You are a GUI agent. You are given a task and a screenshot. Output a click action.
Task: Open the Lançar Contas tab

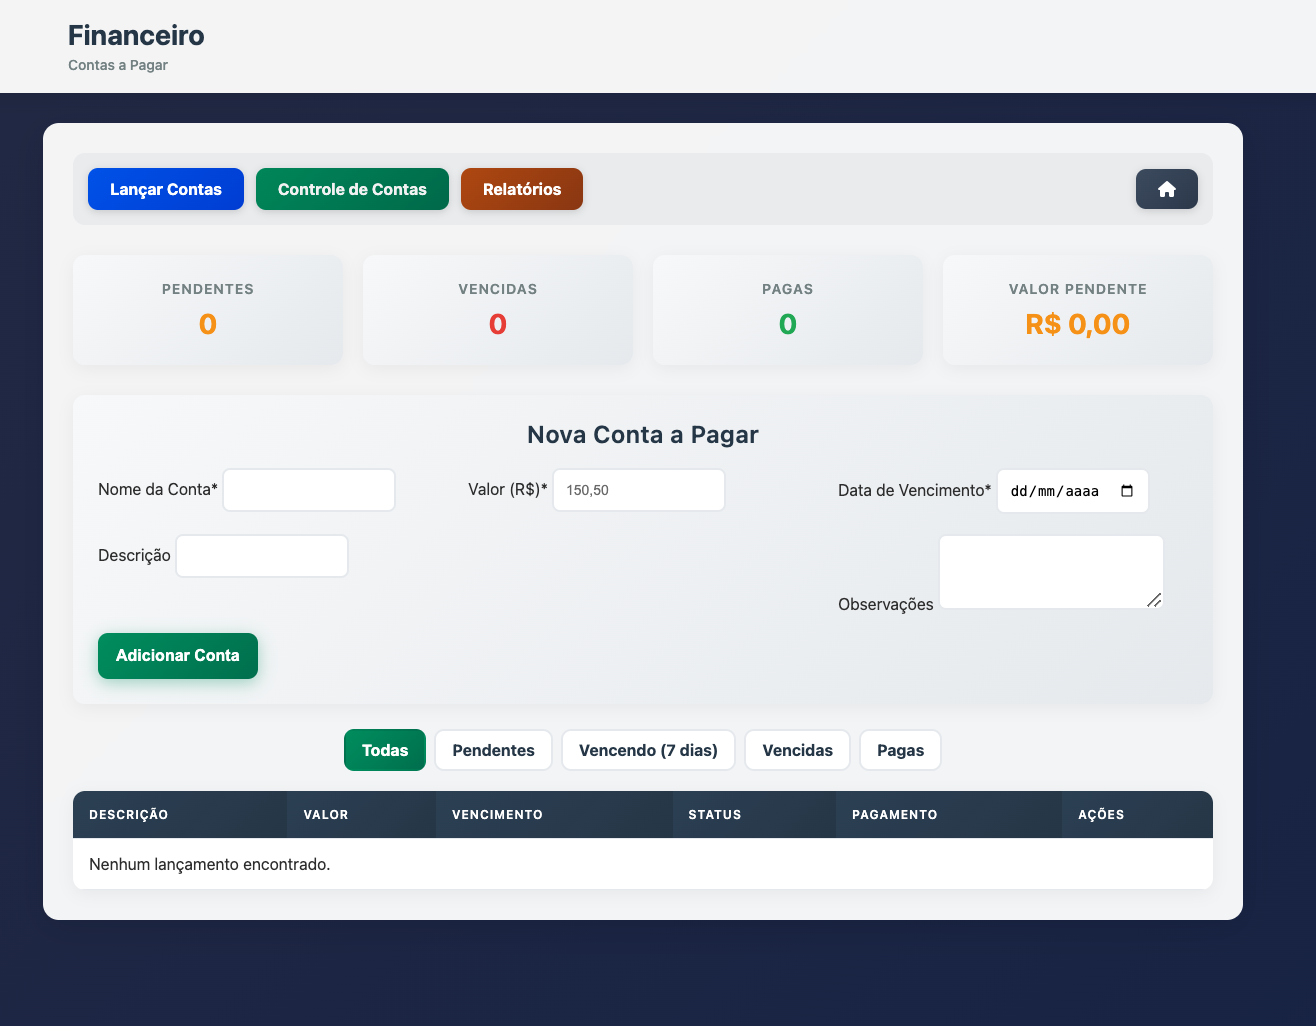point(166,189)
